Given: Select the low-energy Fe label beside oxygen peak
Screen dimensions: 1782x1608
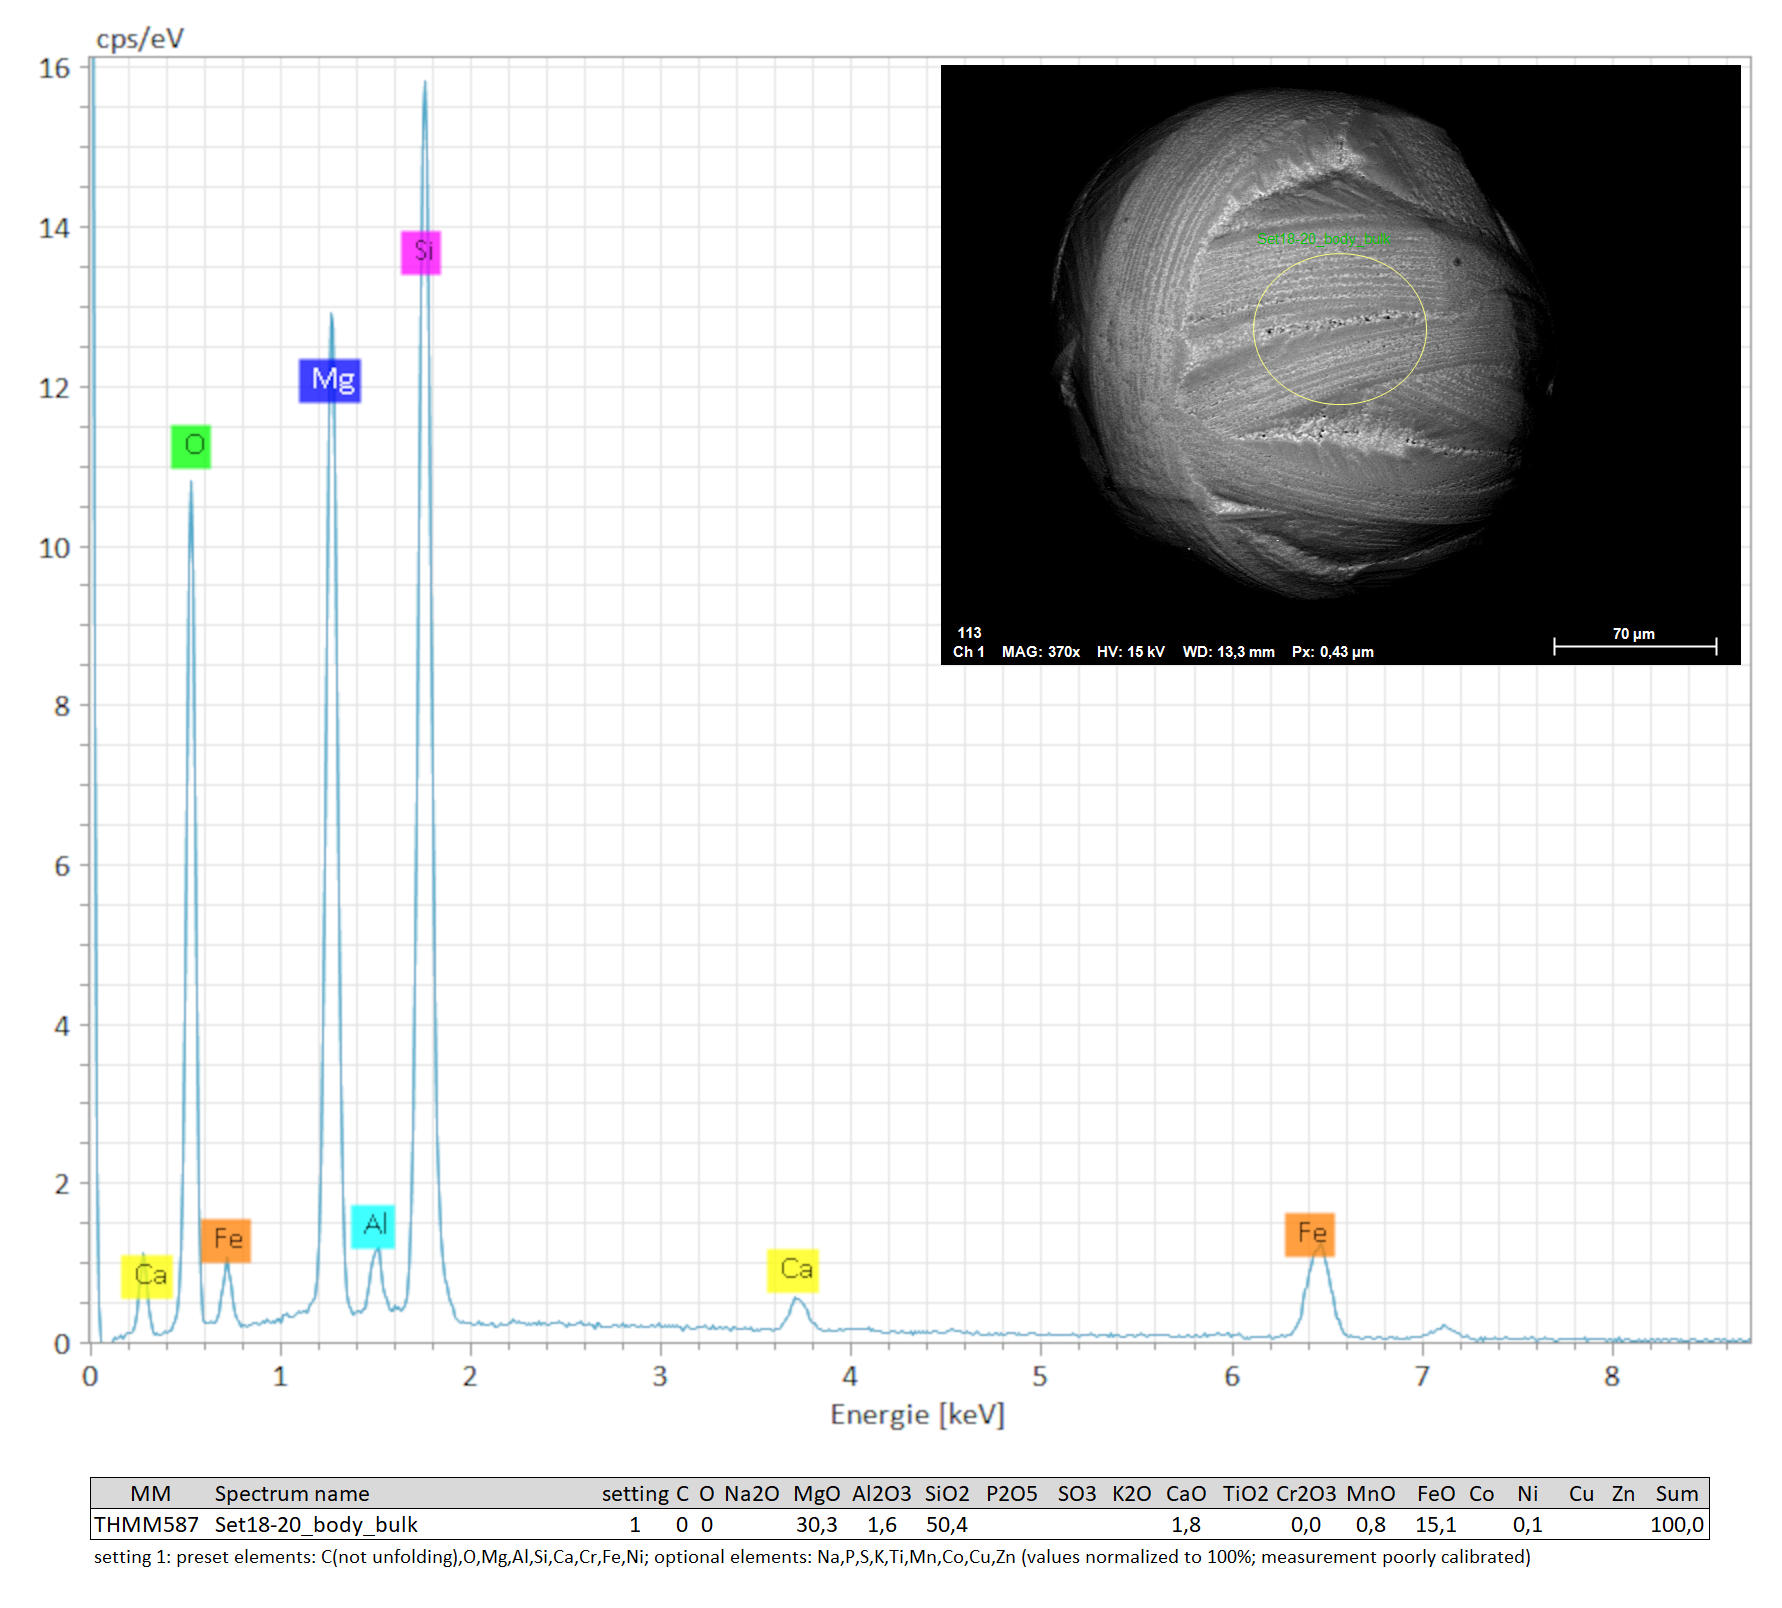Looking at the screenshot, I should pos(226,1241).
